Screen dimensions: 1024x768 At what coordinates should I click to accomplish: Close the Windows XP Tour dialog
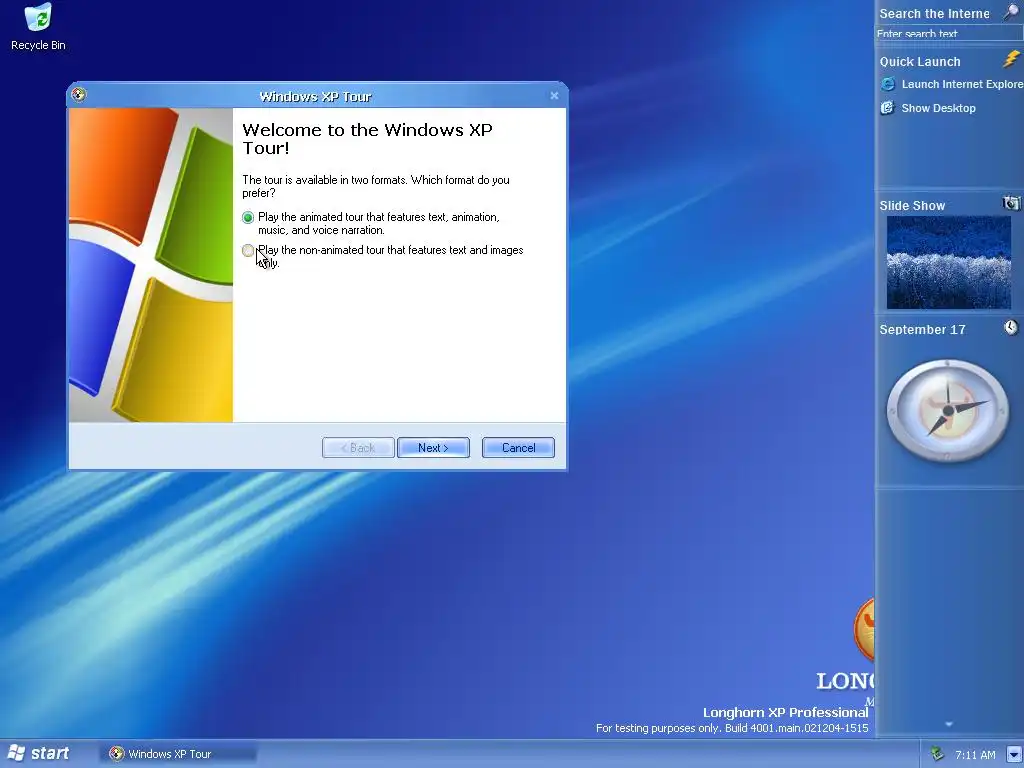[x=554, y=96]
